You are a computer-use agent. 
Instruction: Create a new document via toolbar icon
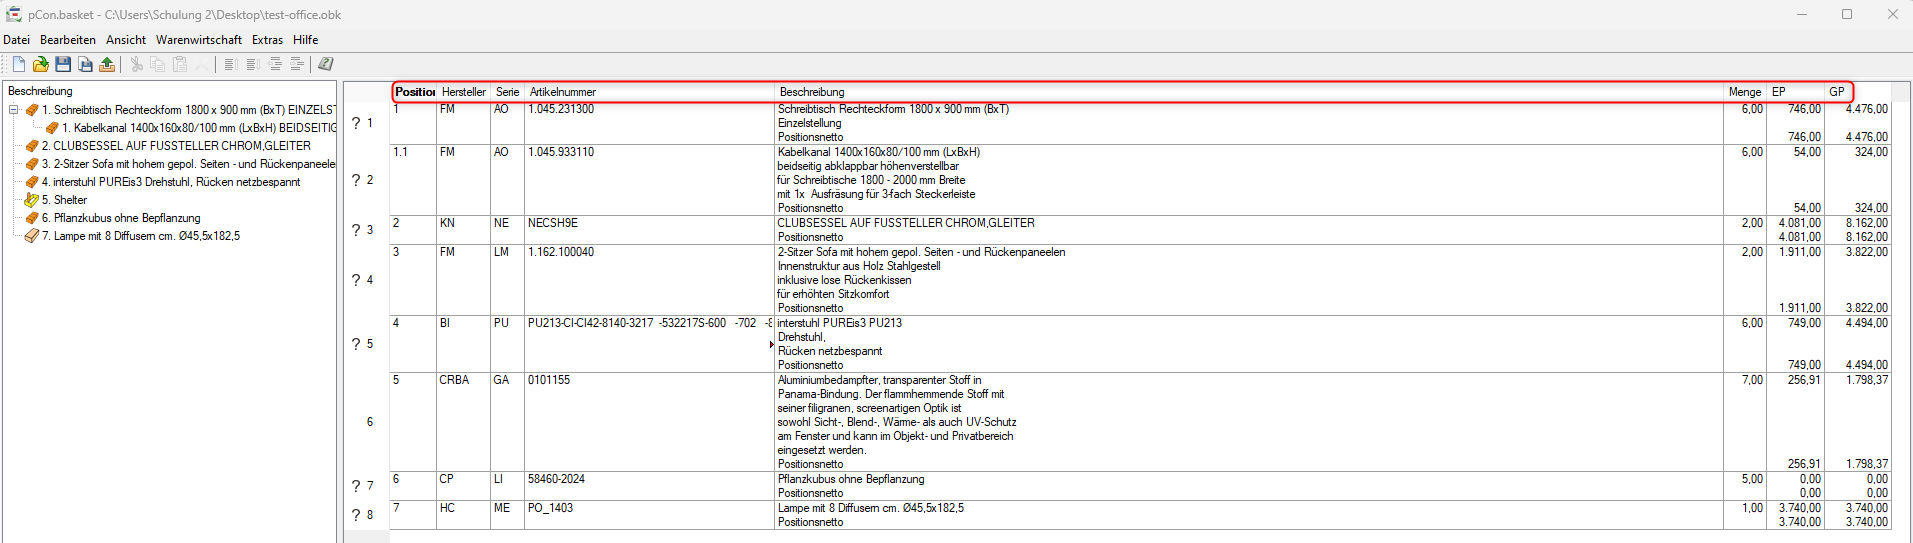click(19, 64)
